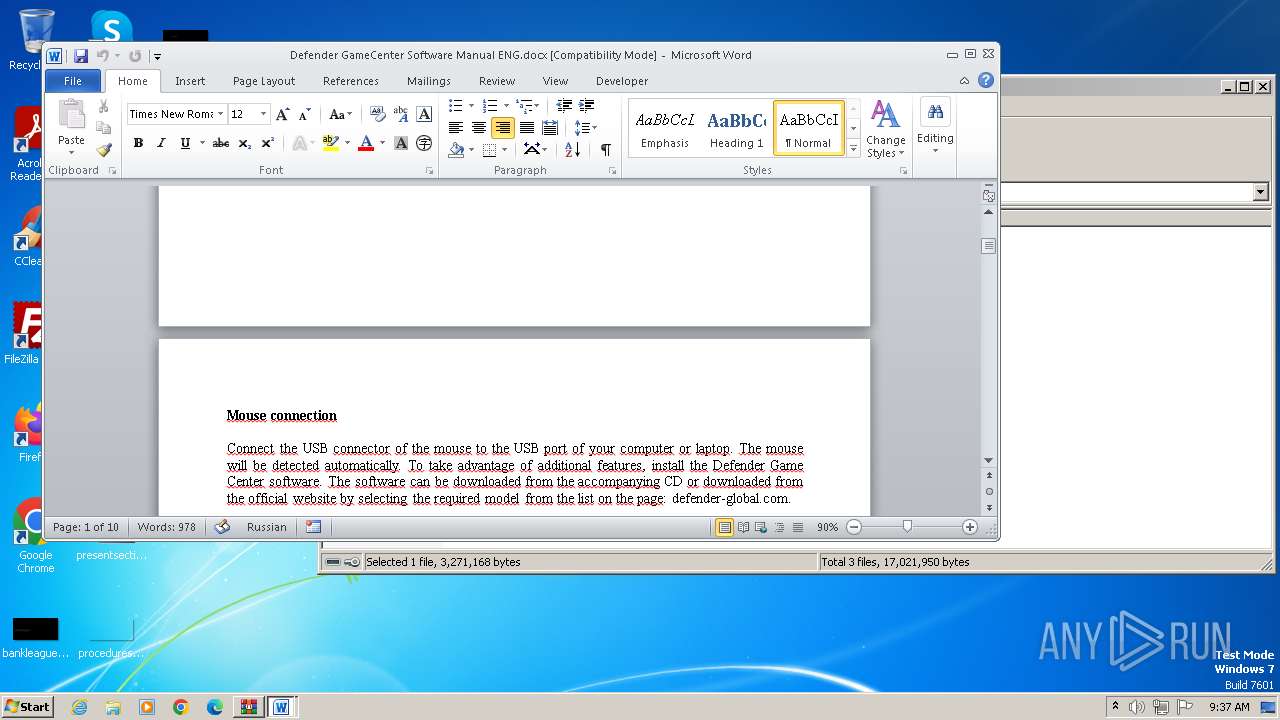Open Word Help question mark
This screenshot has width=1280, height=720.
[986, 80]
